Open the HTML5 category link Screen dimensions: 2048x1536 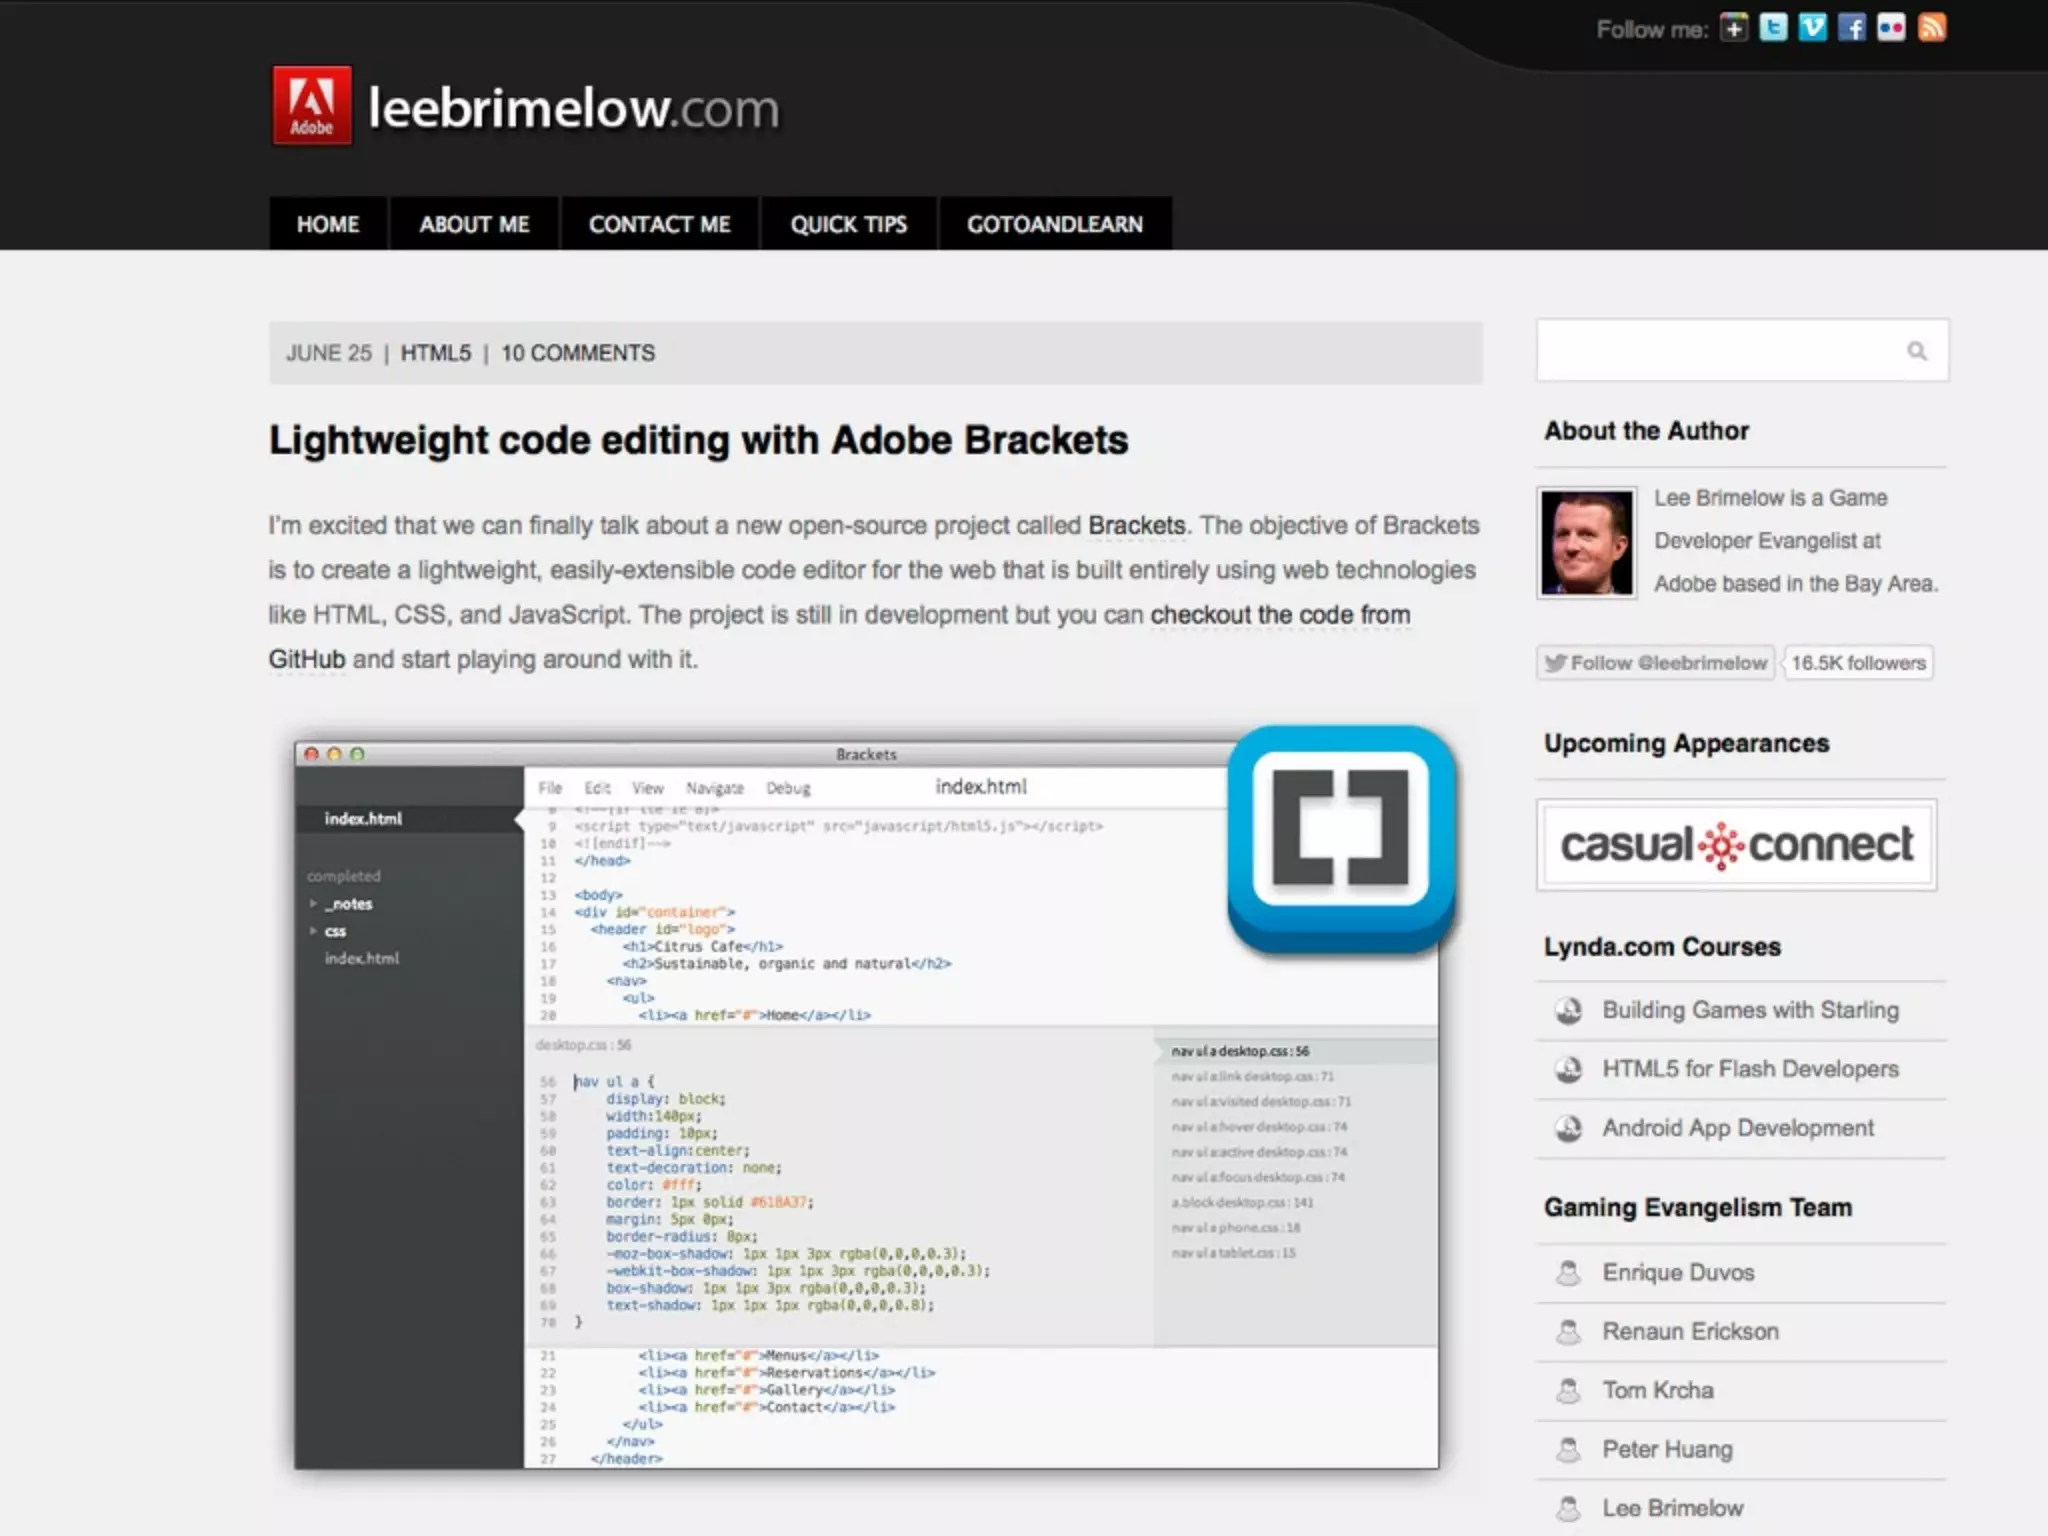click(435, 353)
